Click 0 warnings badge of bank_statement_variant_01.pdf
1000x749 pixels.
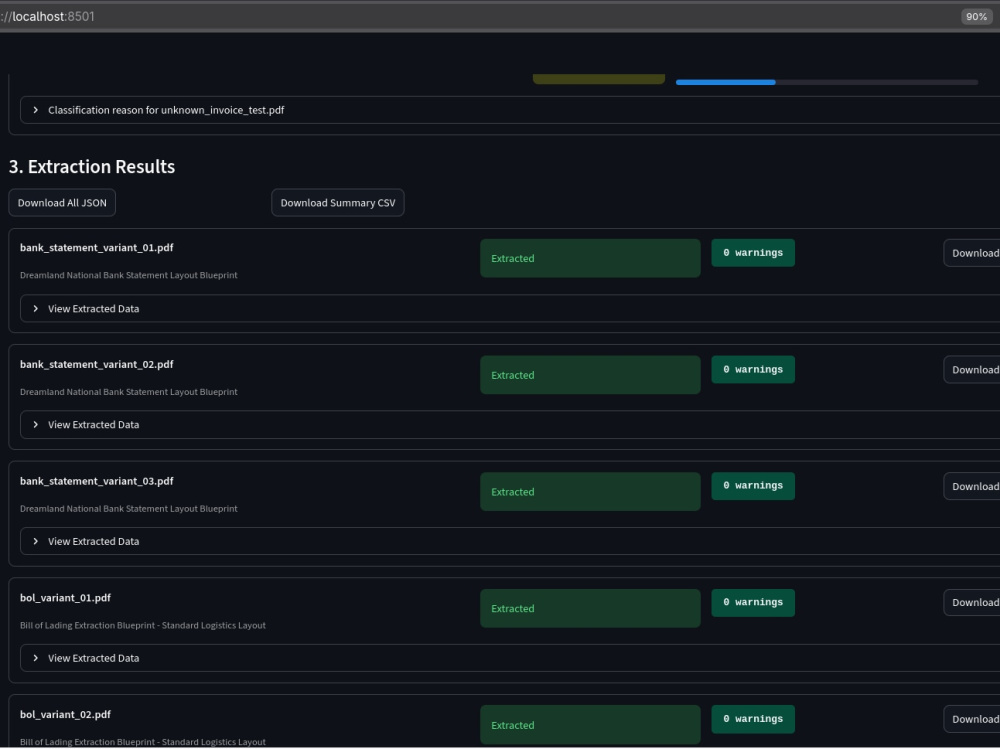click(753, 253)
